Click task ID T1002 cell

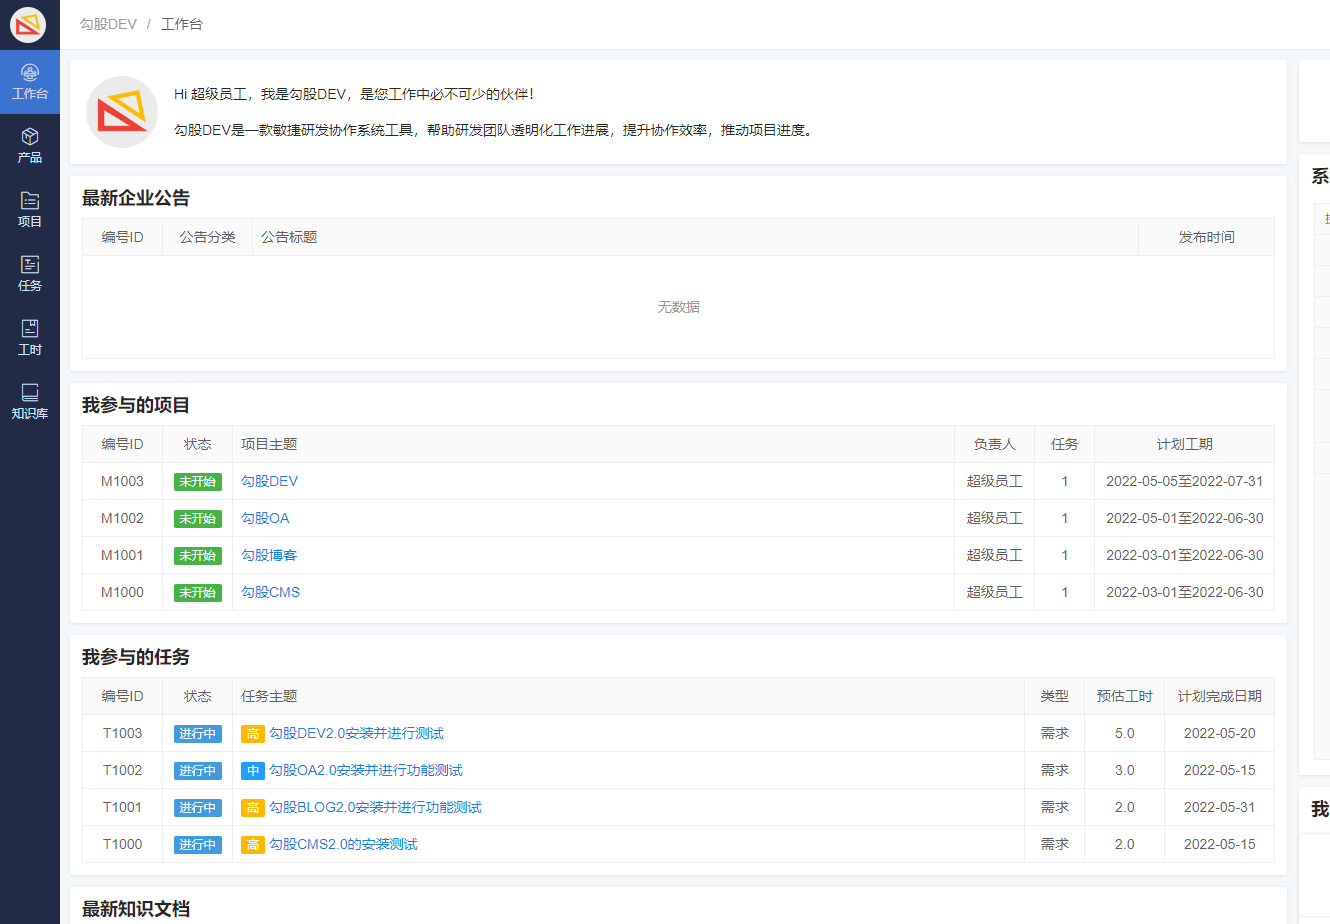click(122, 770)
